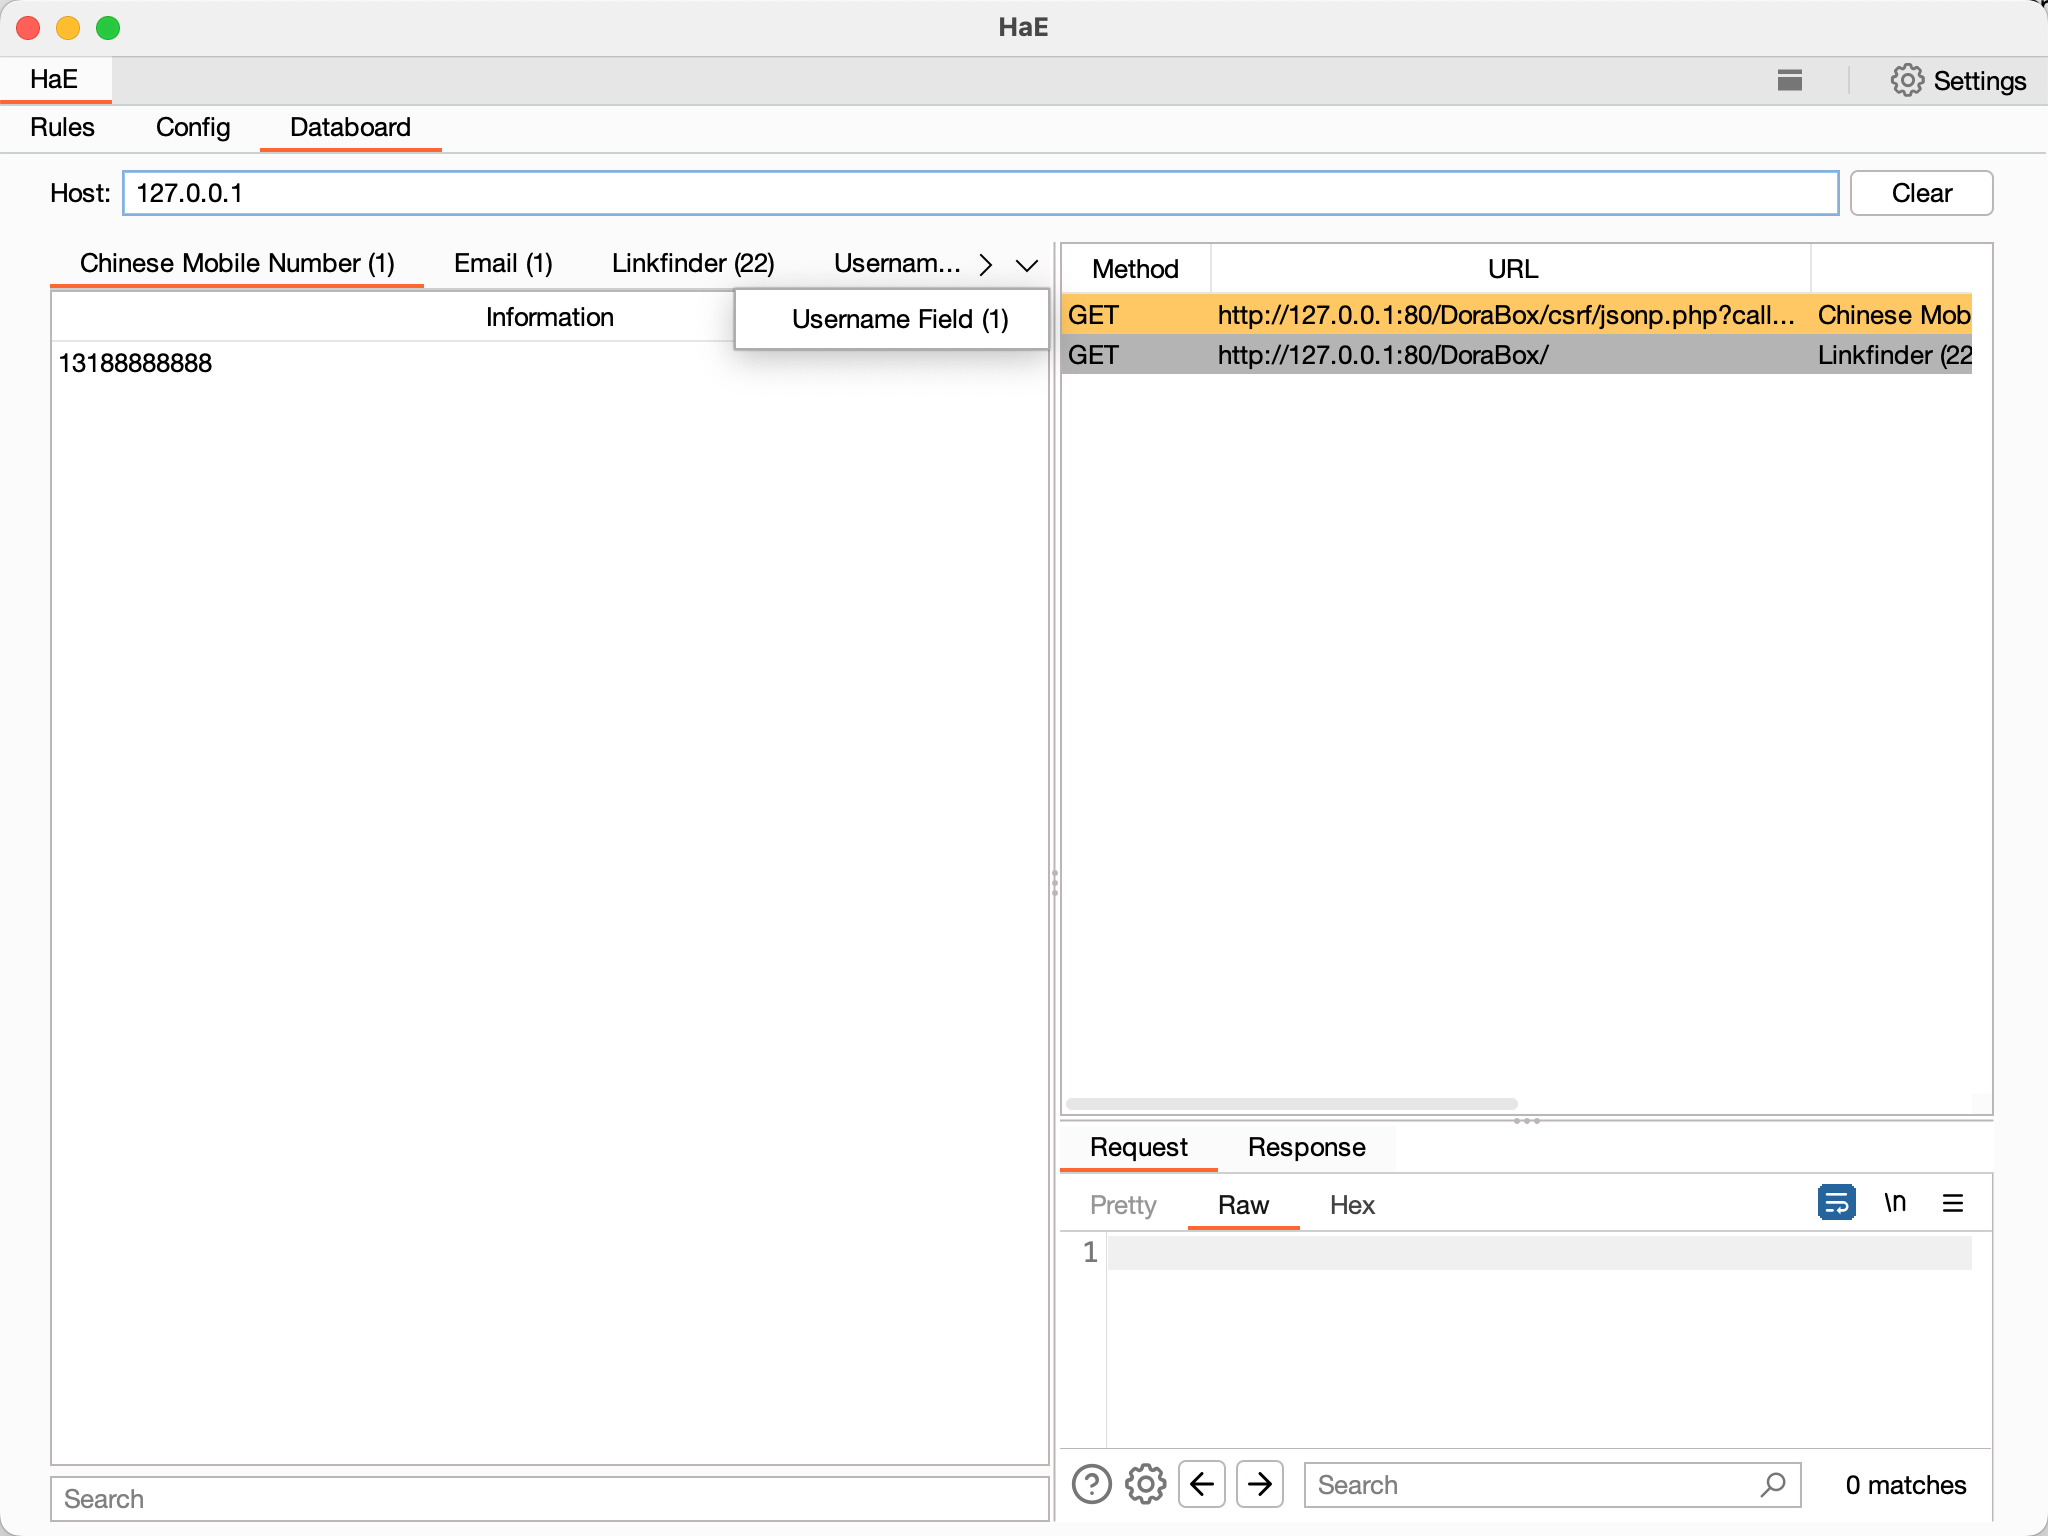Open the Response tab
The image size is (2048, 1536).
point(1306,1147)
